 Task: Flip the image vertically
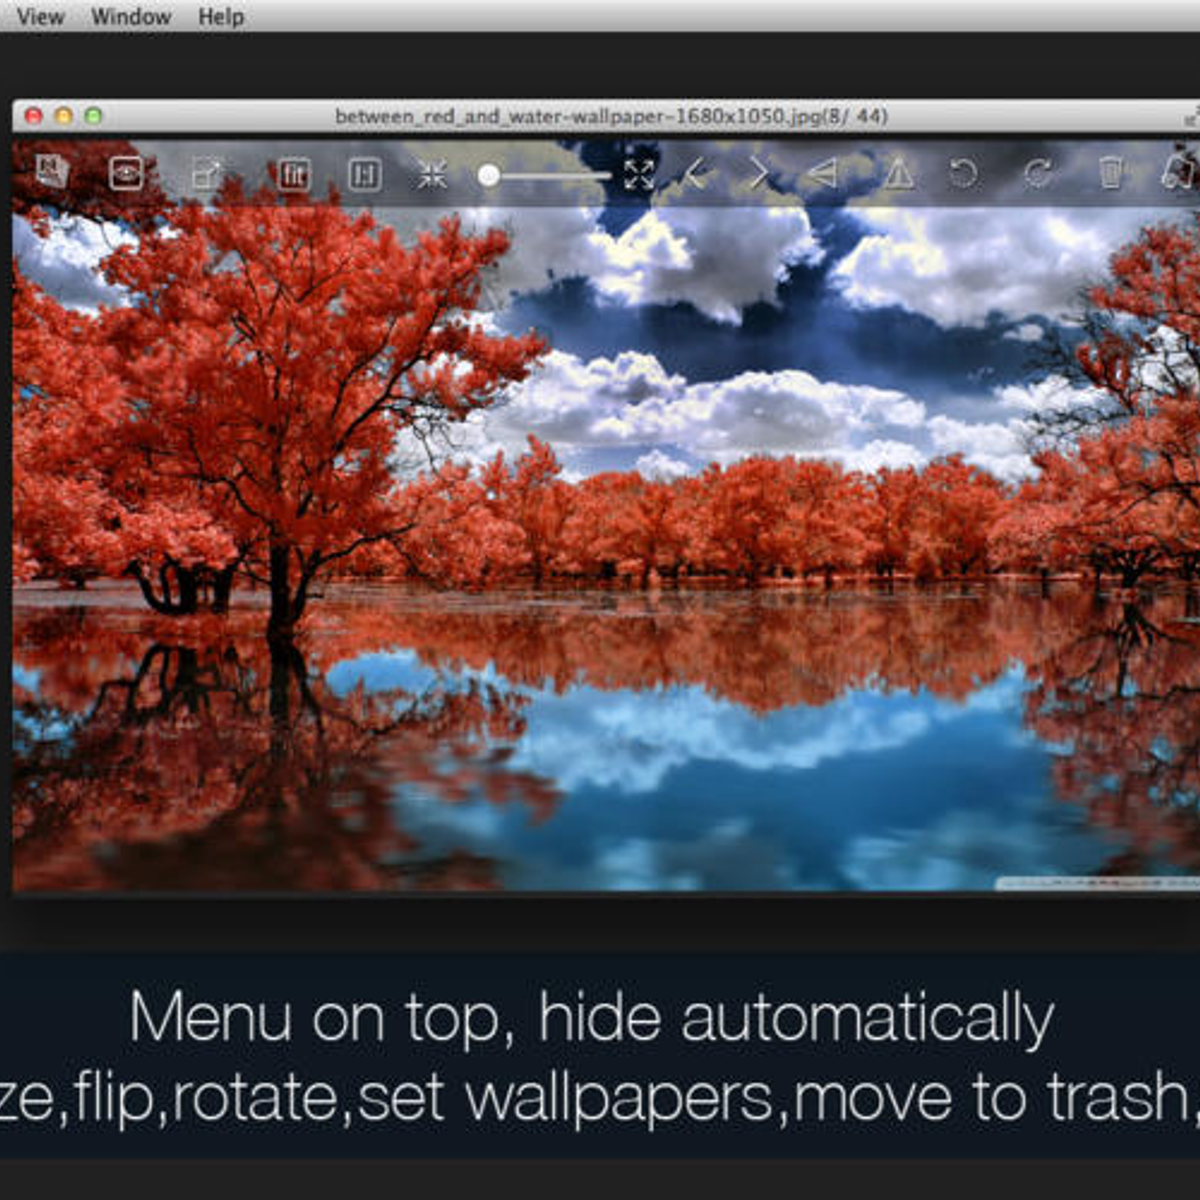(x=895, y=175)
